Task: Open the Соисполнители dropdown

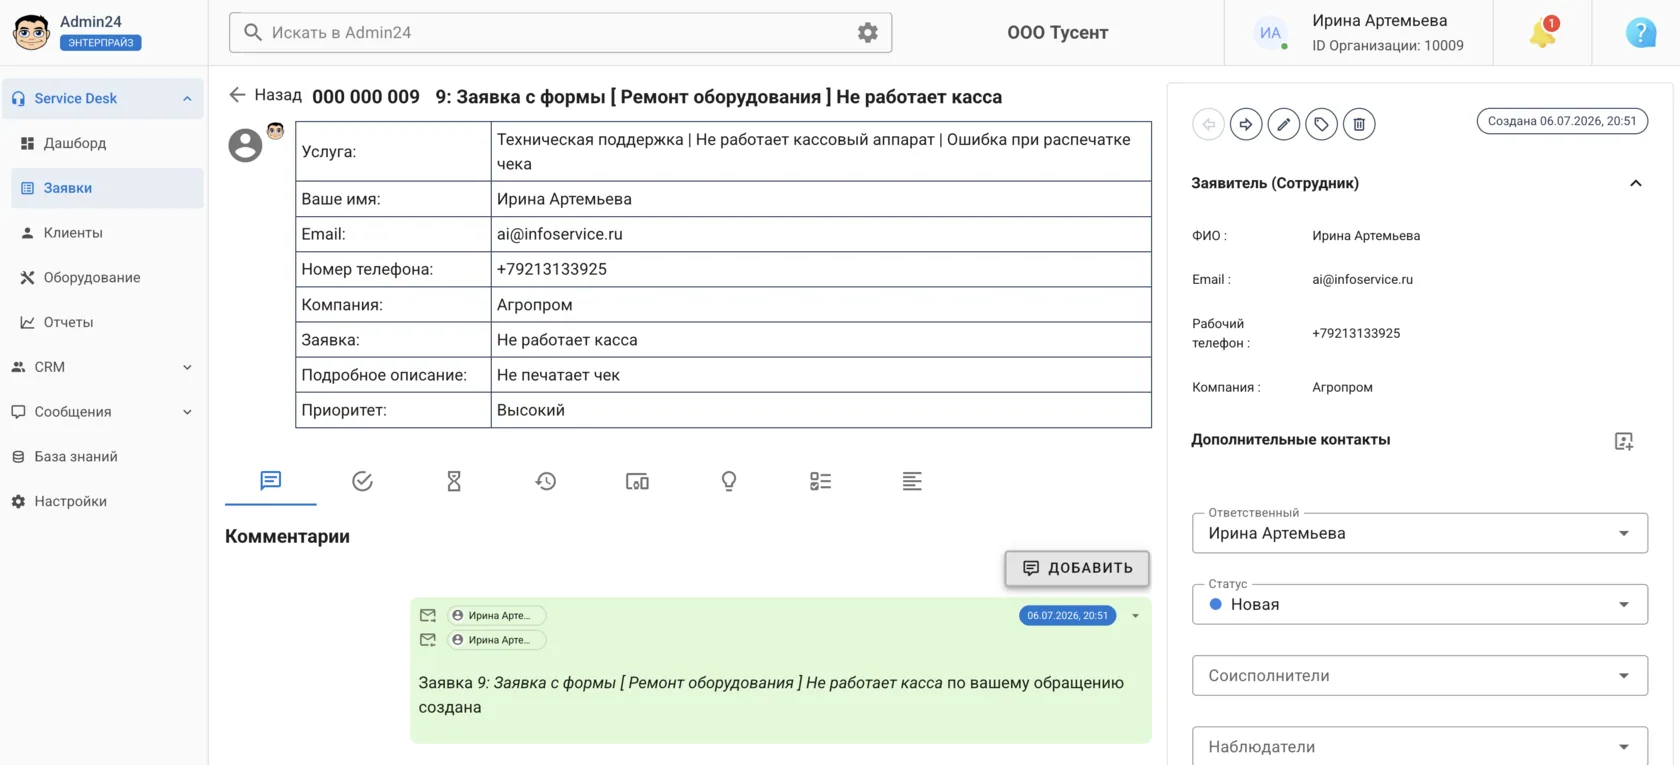Action: pos(1420,676)
